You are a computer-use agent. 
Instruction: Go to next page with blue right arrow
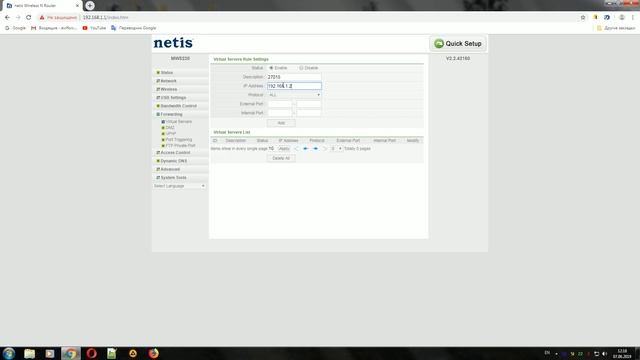[x=316, y=149]
